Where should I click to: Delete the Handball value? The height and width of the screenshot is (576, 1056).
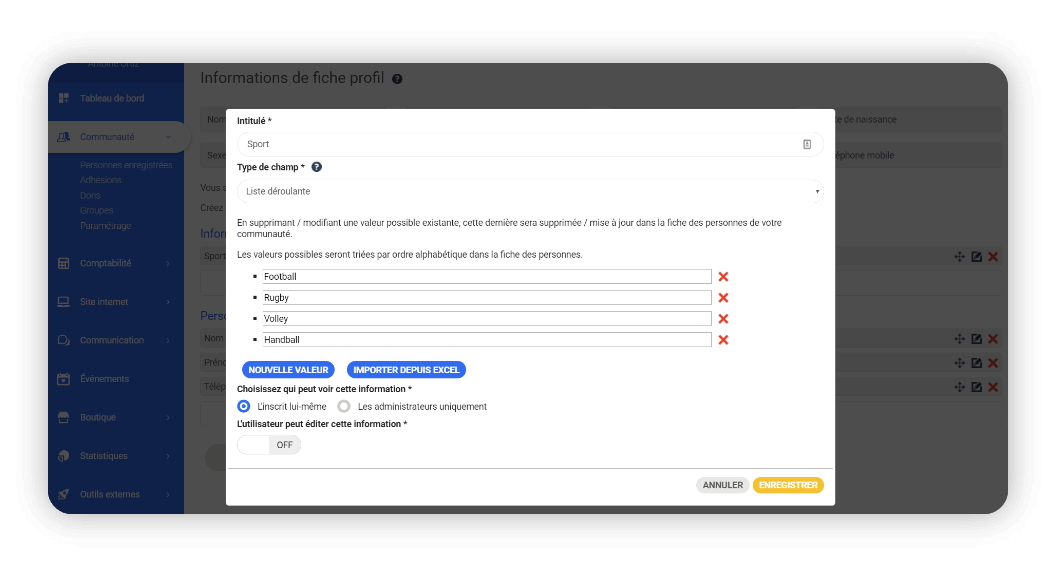pos(723,340)
